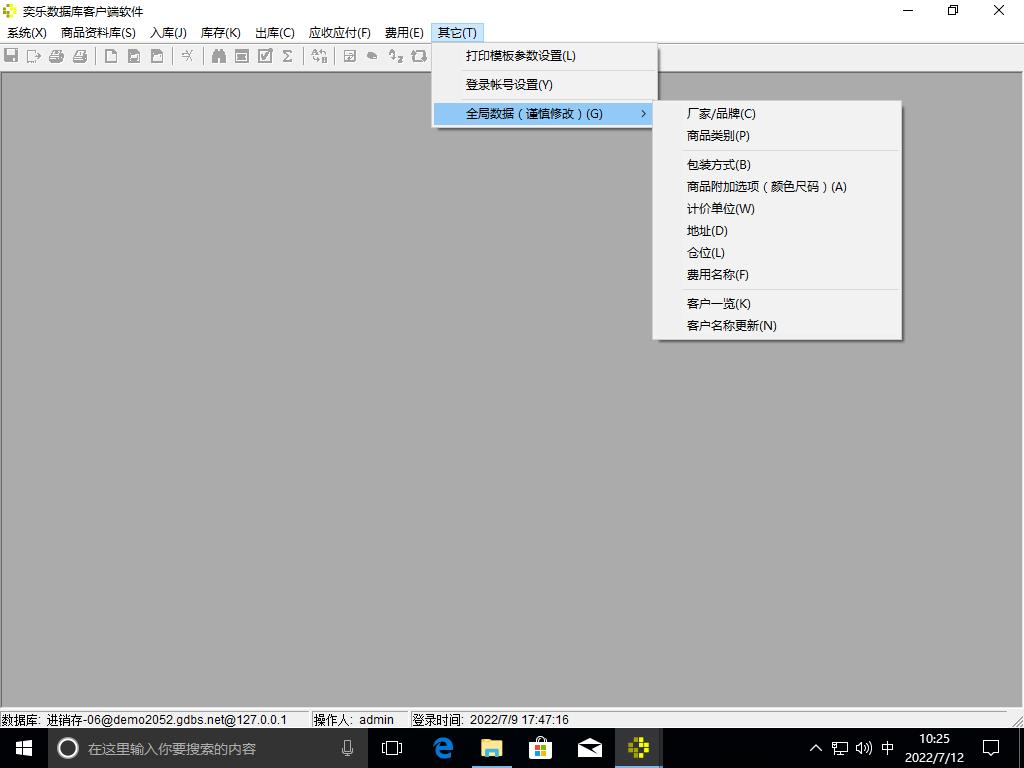Open the Microsoft Store taskbar icon
Screen dimensions: 1024x768
540,748
